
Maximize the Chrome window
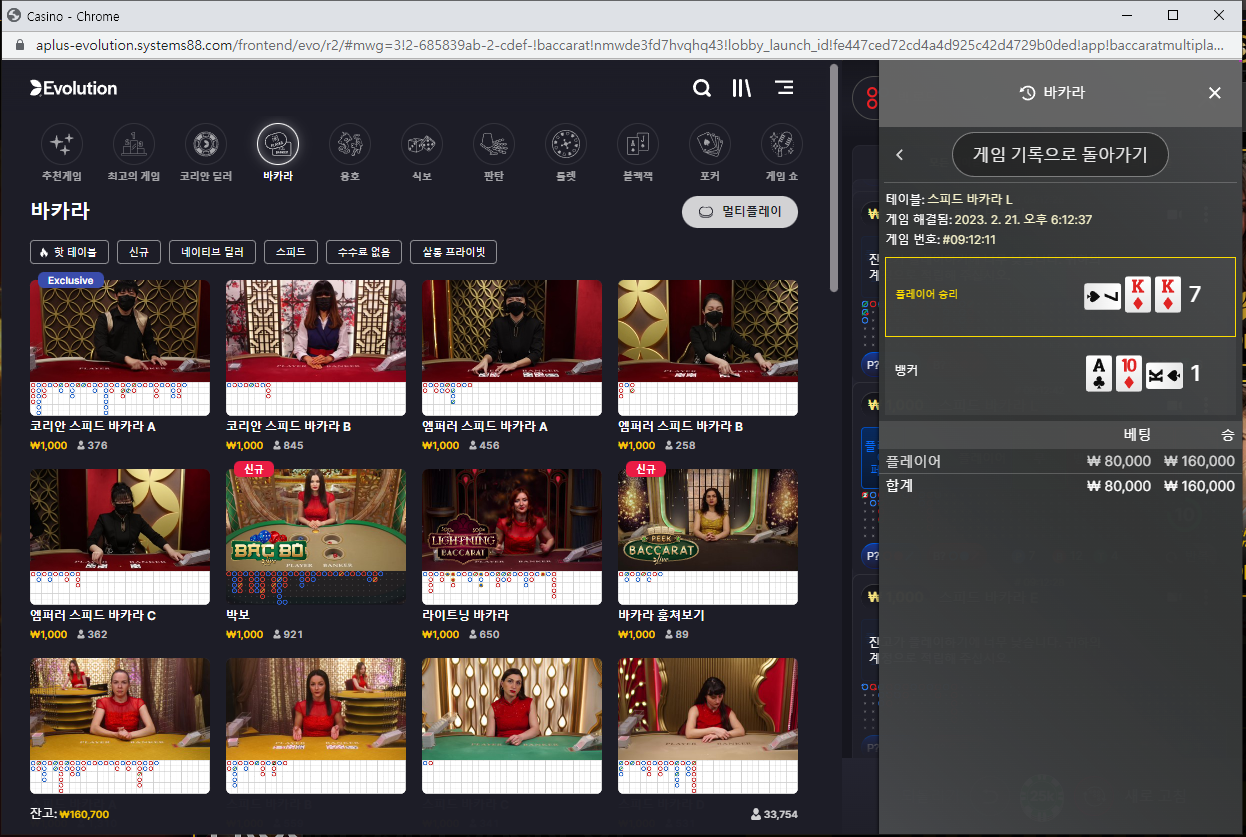click(x=1173, y=15)
